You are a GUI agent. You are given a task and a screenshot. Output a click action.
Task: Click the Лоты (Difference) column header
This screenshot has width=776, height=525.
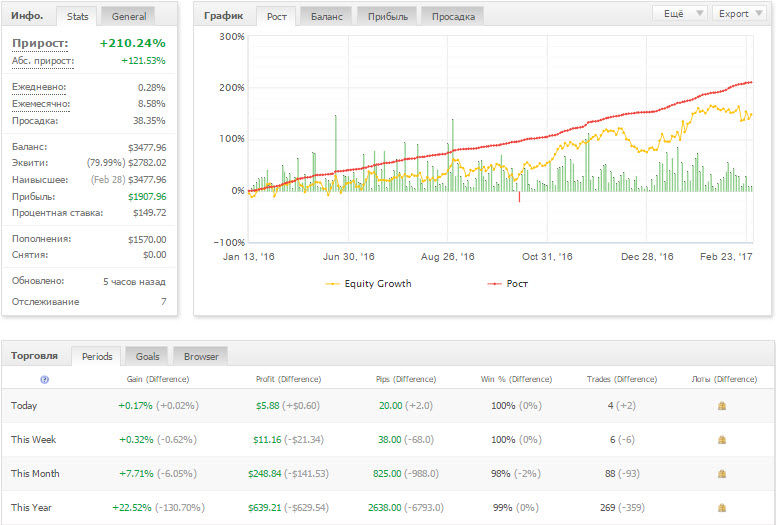[724, 380]
